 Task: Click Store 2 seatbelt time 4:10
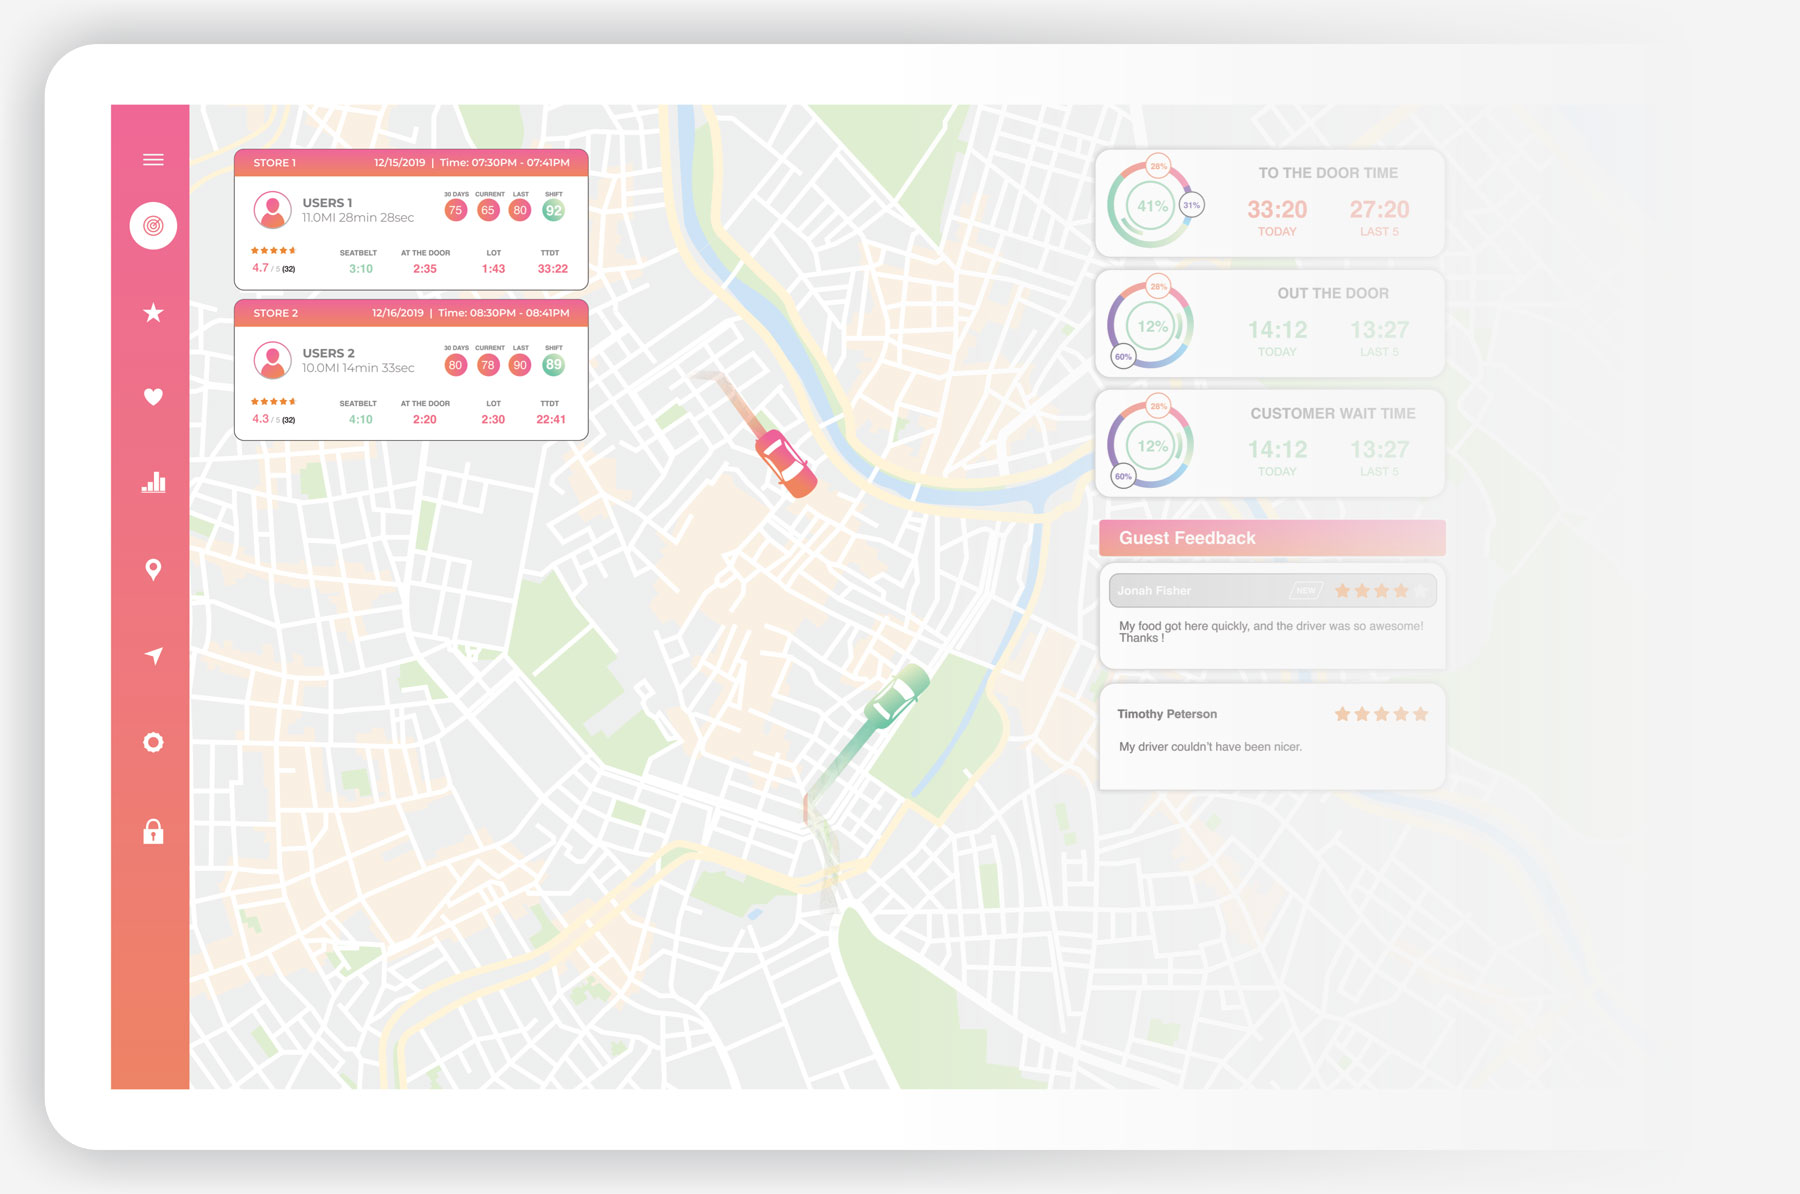360,420
